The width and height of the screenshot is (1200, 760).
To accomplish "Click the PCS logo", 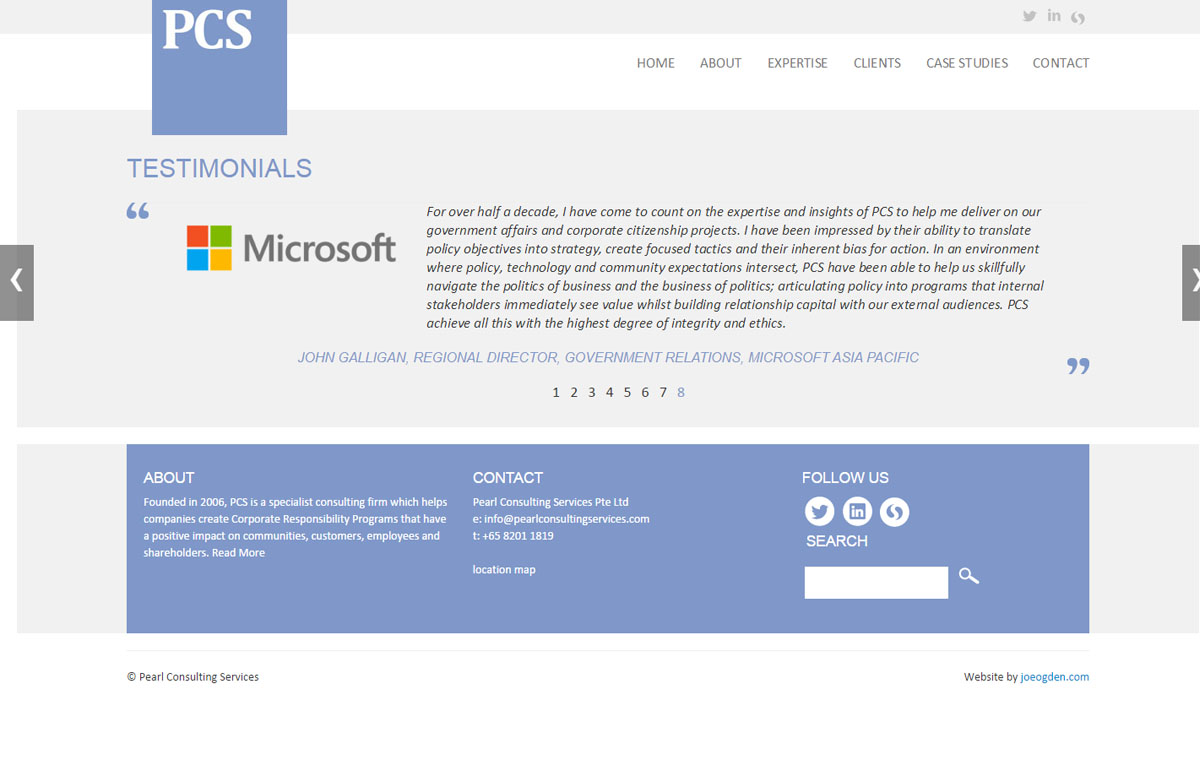I will pyautogui.click(x=219, y=66).
